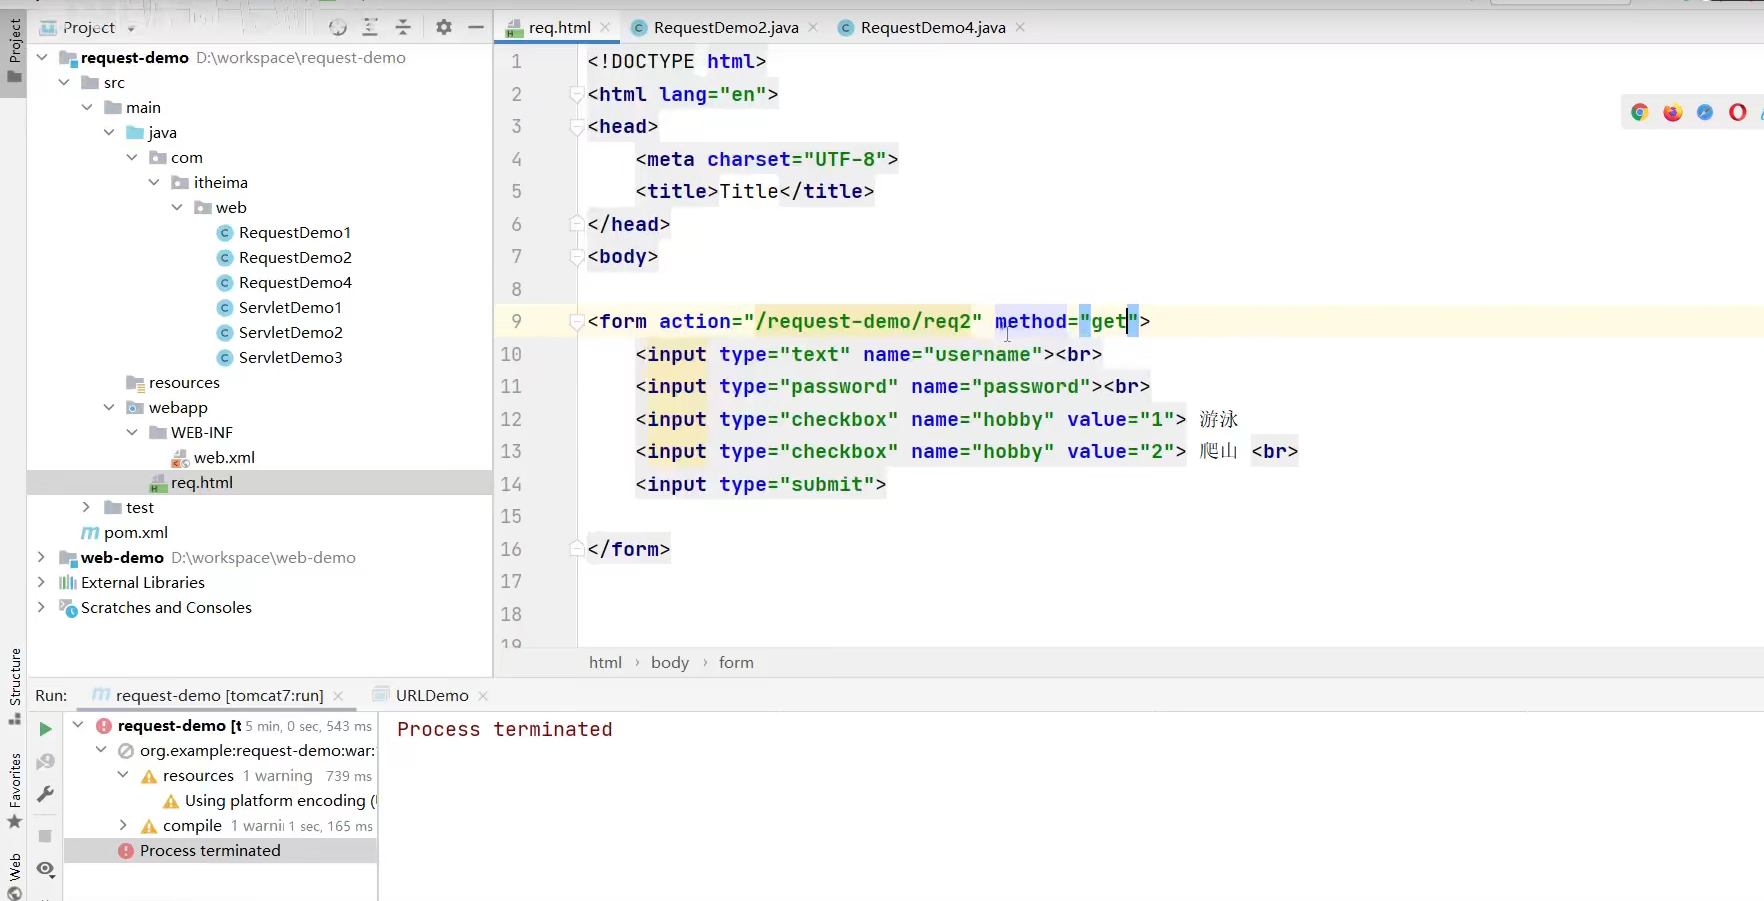Rerun the request-demo run configuration
Viewport: 1764px width, 901px height.
(45, 729)
